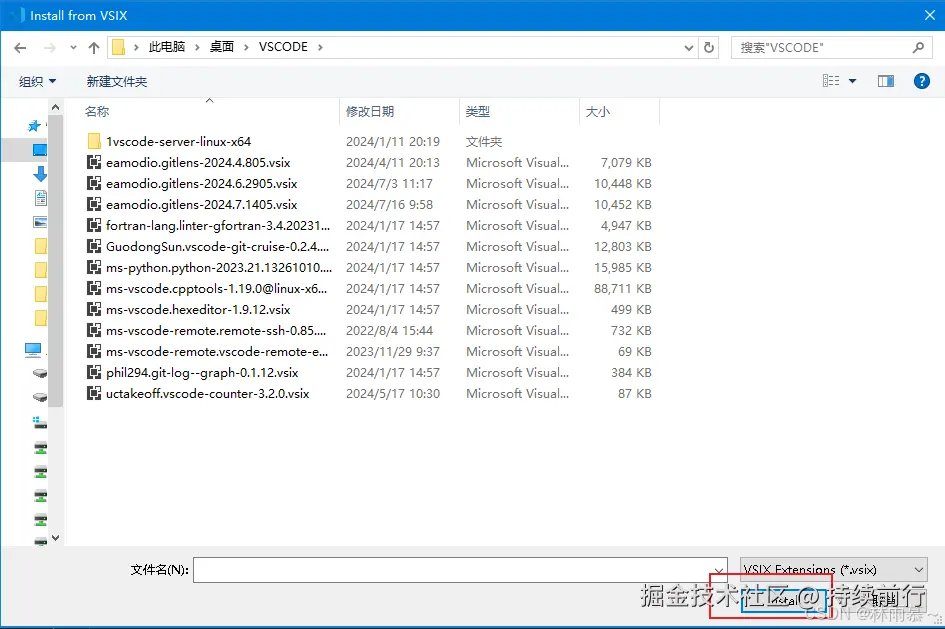The width and height of the screenshot is (945, 629).
Task: Click the 88,711 KB size cell
Action: pos(623,289)
